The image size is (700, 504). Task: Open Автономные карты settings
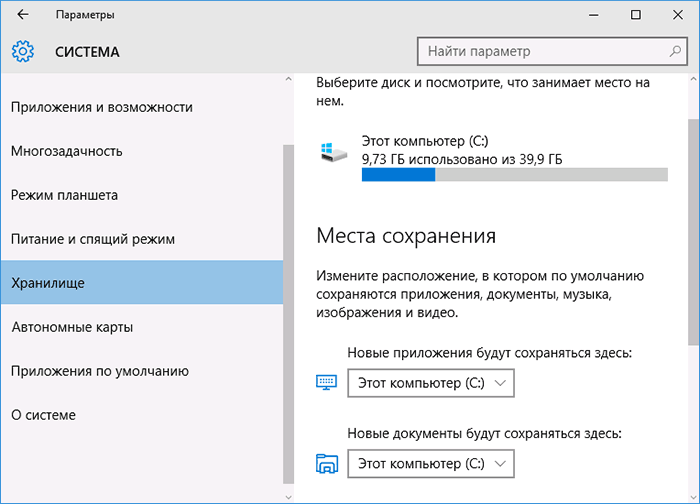(x=72, y=327)
